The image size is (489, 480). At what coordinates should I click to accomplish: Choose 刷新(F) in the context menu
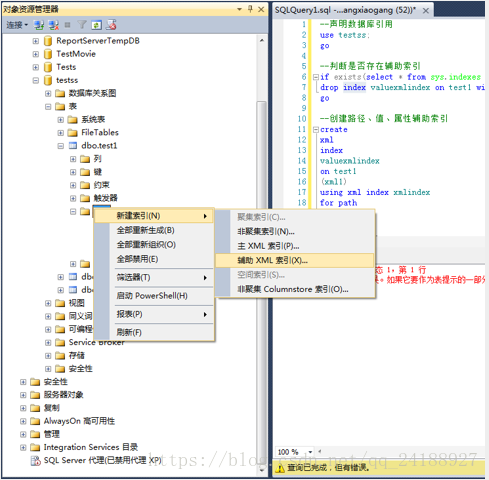[154, 332]
